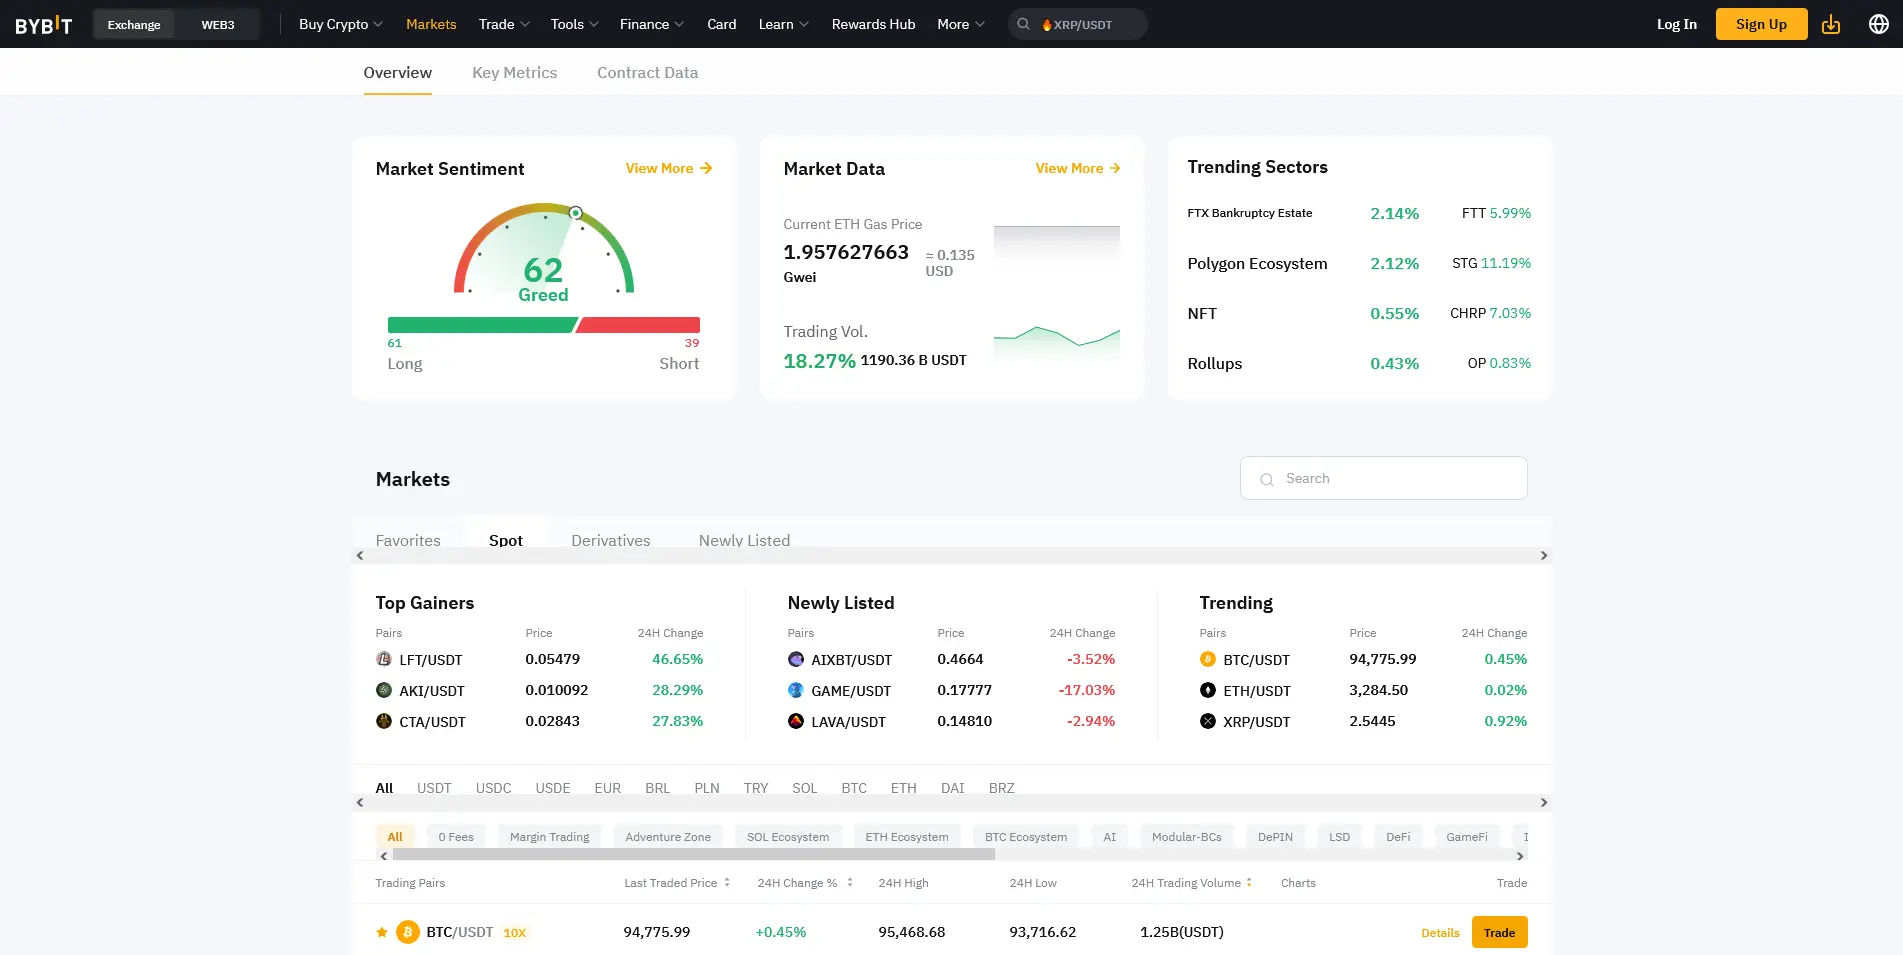Click the Bybit logo
Viewport: 1903px width, 955px height.
(x=44, y=25)
